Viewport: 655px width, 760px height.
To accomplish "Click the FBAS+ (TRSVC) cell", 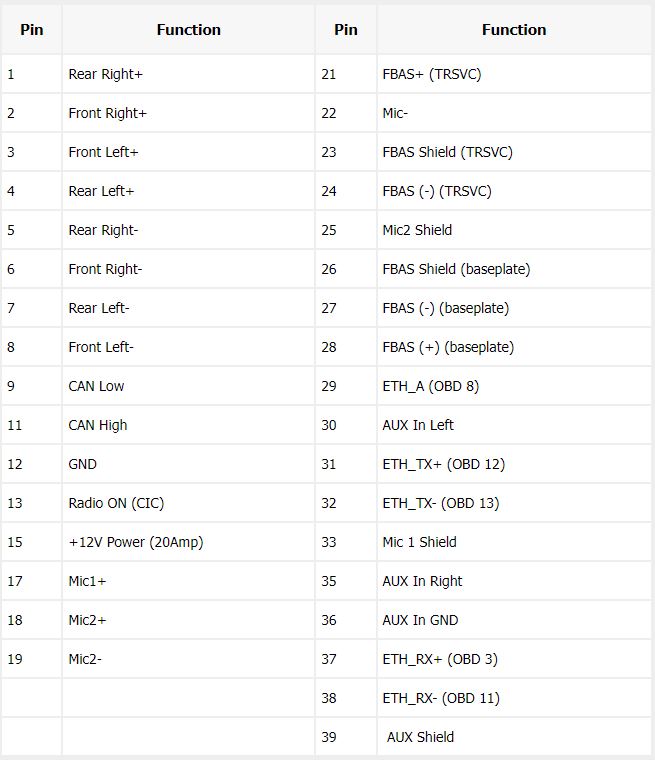I will 514,74.
